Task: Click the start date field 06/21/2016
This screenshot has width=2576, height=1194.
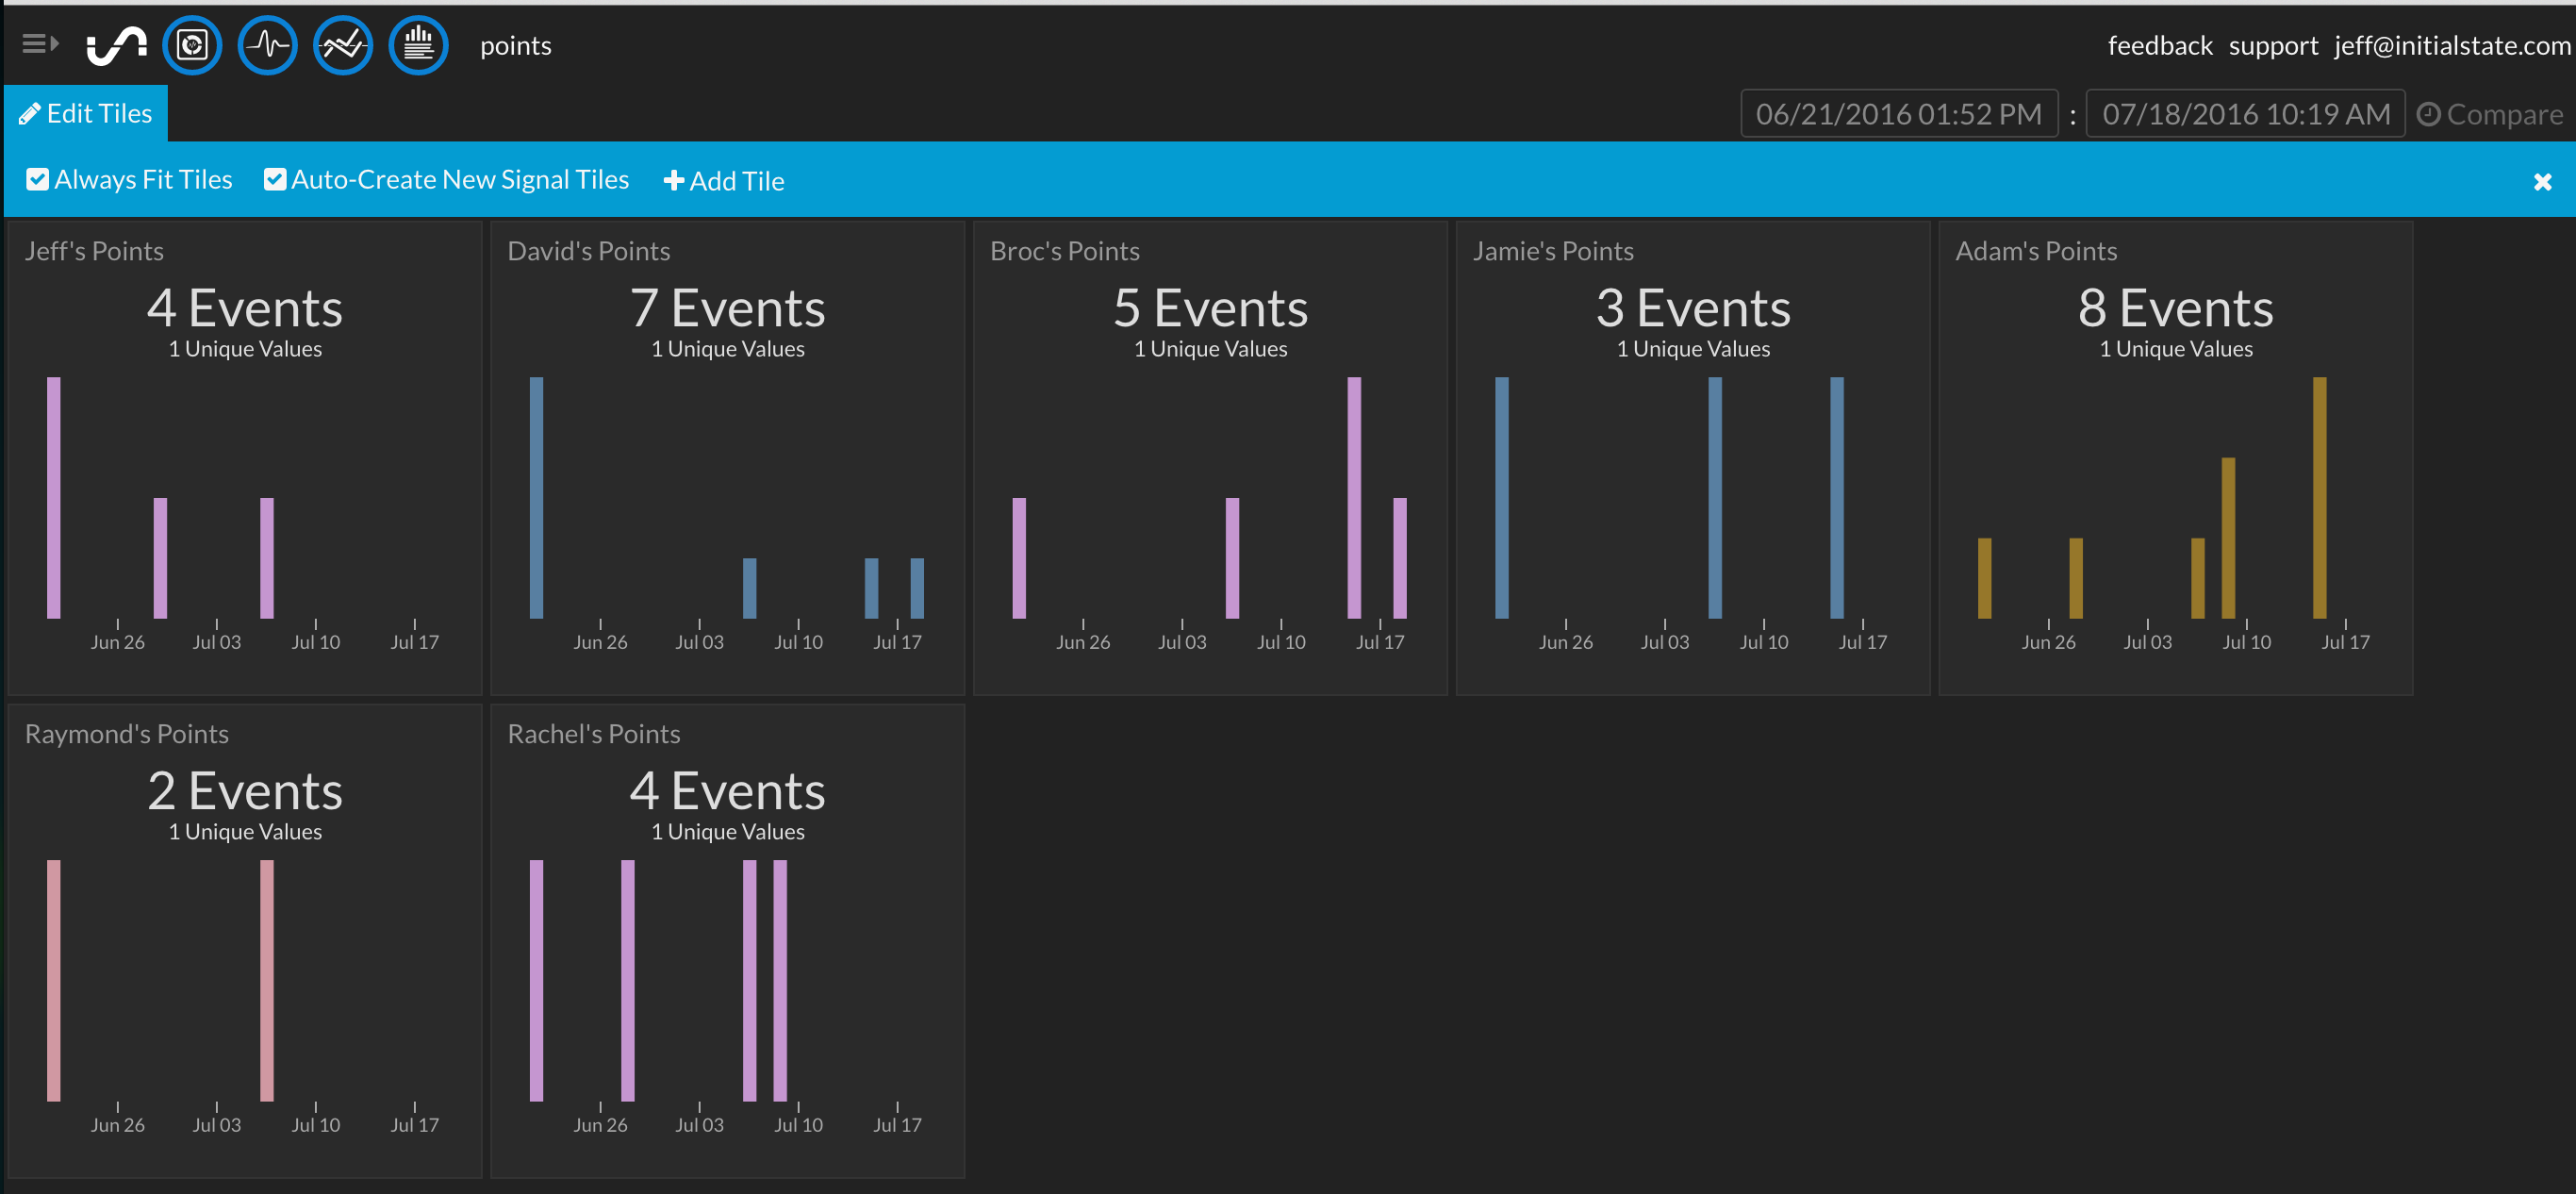Action: click(1899, 114)
